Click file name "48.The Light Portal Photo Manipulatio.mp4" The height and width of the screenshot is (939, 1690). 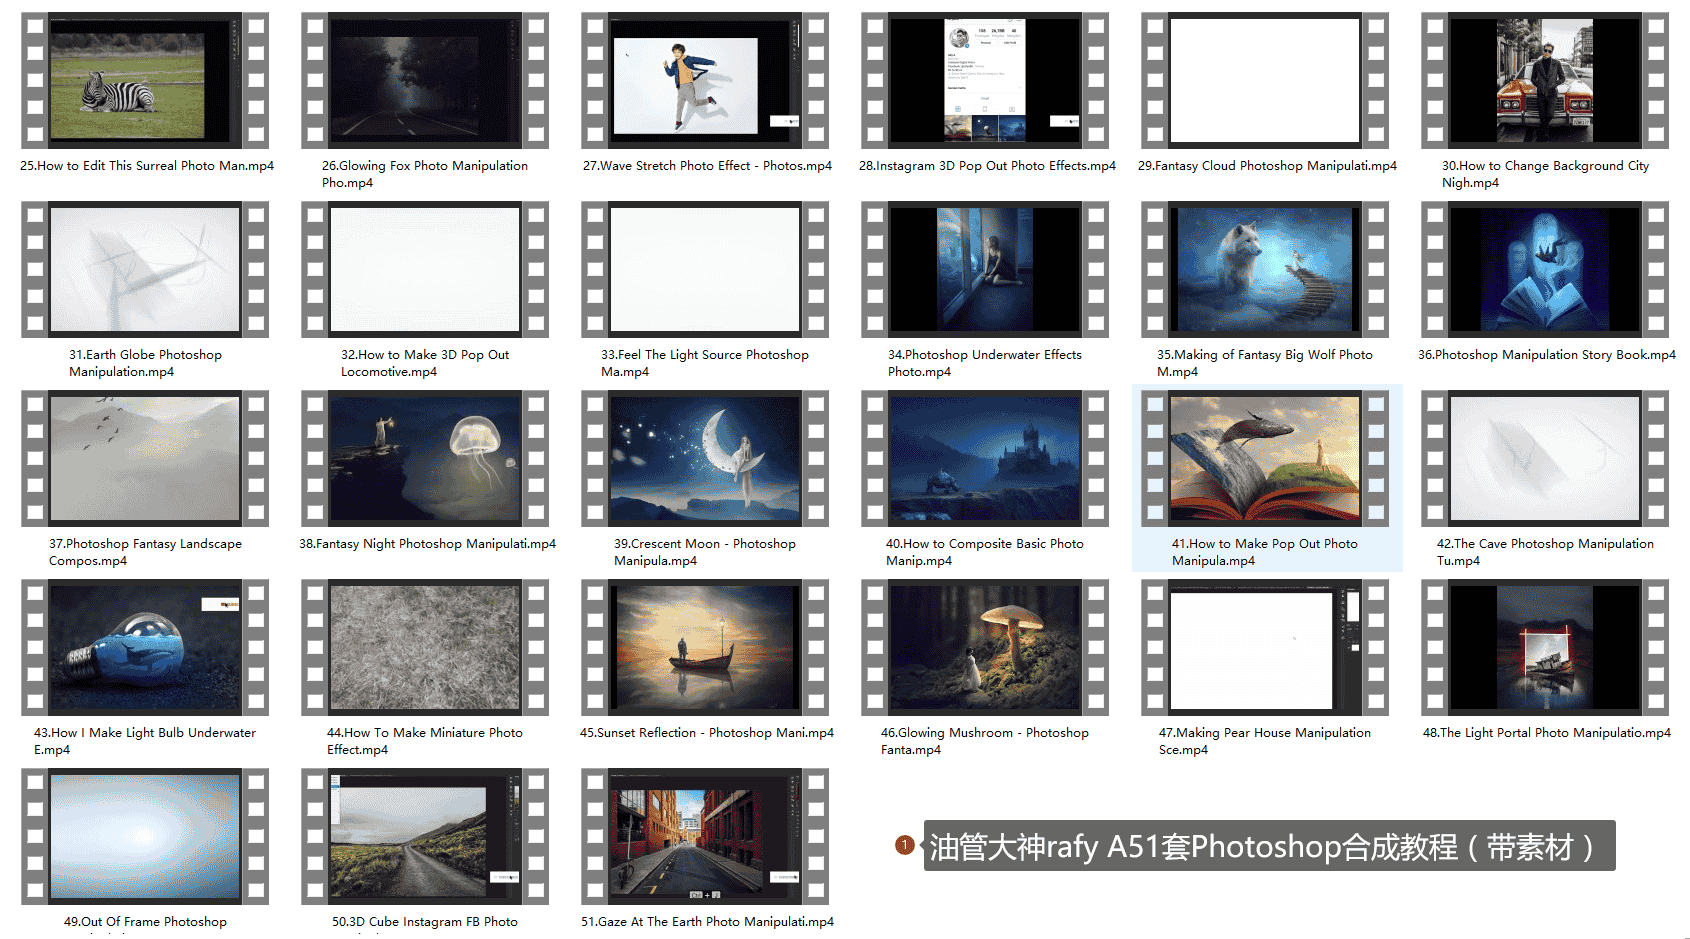click(1547, 733)
